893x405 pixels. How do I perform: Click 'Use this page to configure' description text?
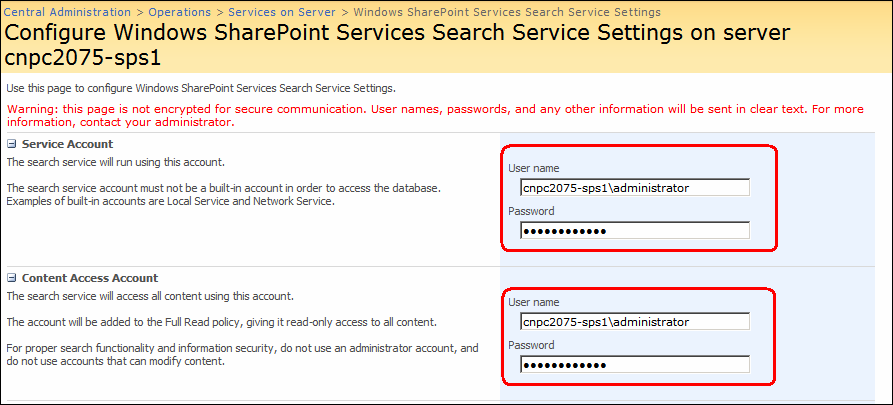coord(201,89)
